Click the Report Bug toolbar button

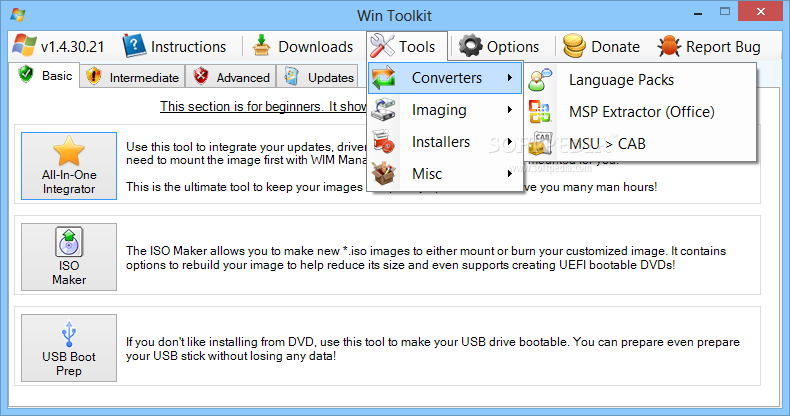[709, 46]
